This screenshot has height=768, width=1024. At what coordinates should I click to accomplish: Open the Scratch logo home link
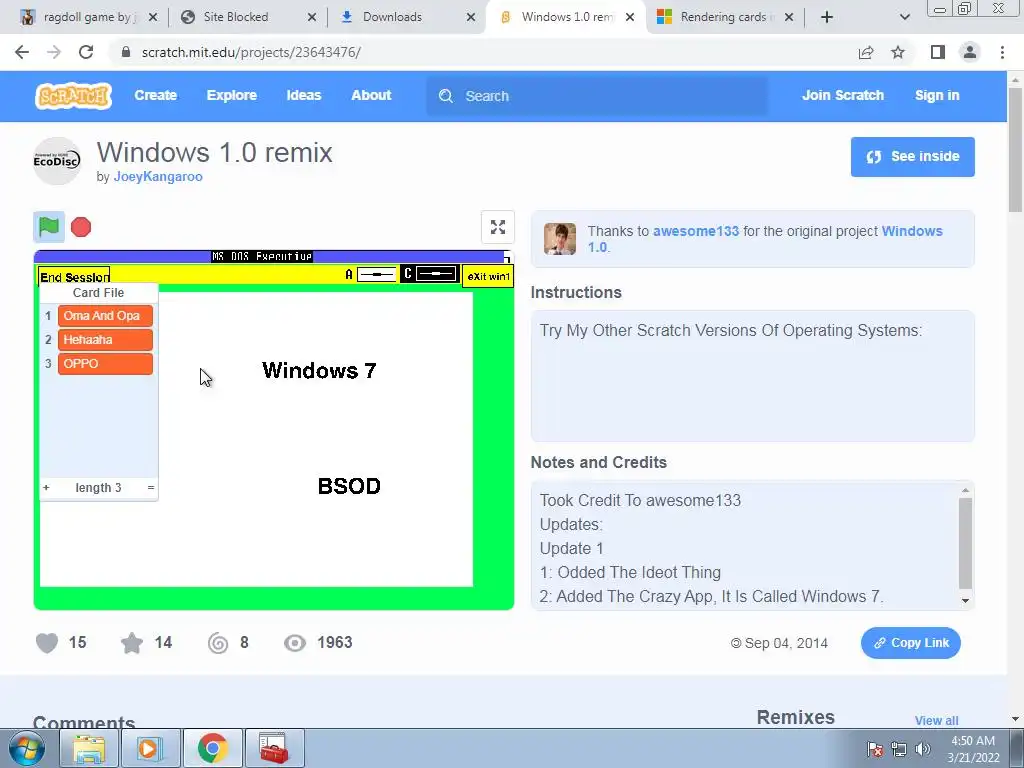(73, 95)
